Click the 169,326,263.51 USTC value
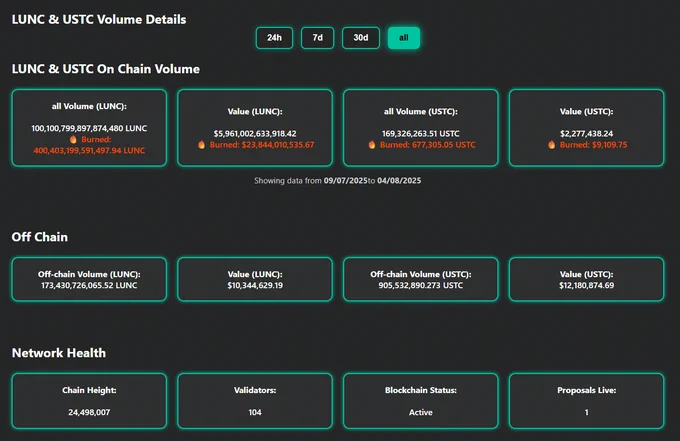Viewport: 680px width, 441px height. [x=421, y=134]
